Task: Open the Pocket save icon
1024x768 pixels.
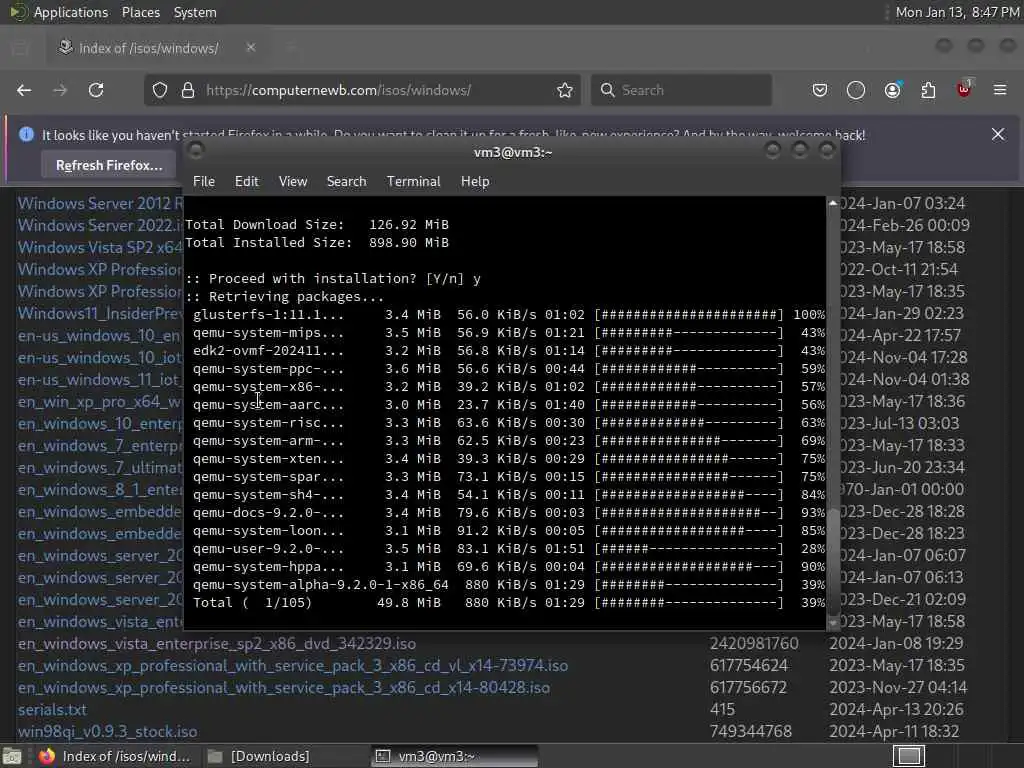Action: [x=820, y=90]
